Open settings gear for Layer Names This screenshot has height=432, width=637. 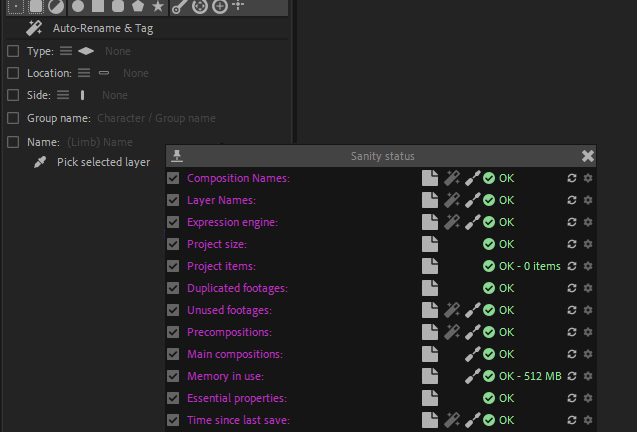click(588, 200)
